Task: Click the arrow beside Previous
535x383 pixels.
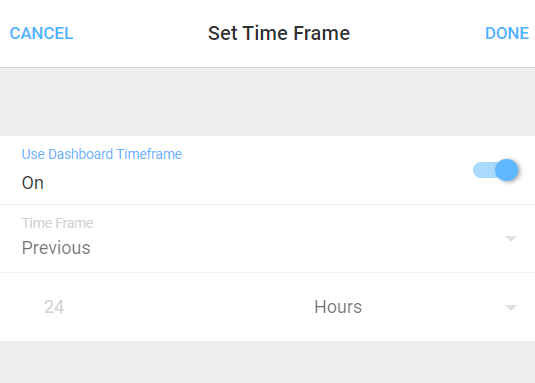Action: point(511,239)
